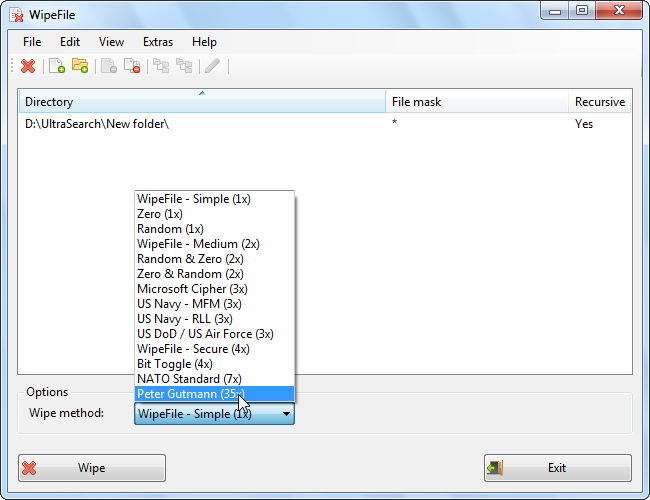Choose Peter Gutmann (35x) method
650x500 pixels.
pos(214,393)
